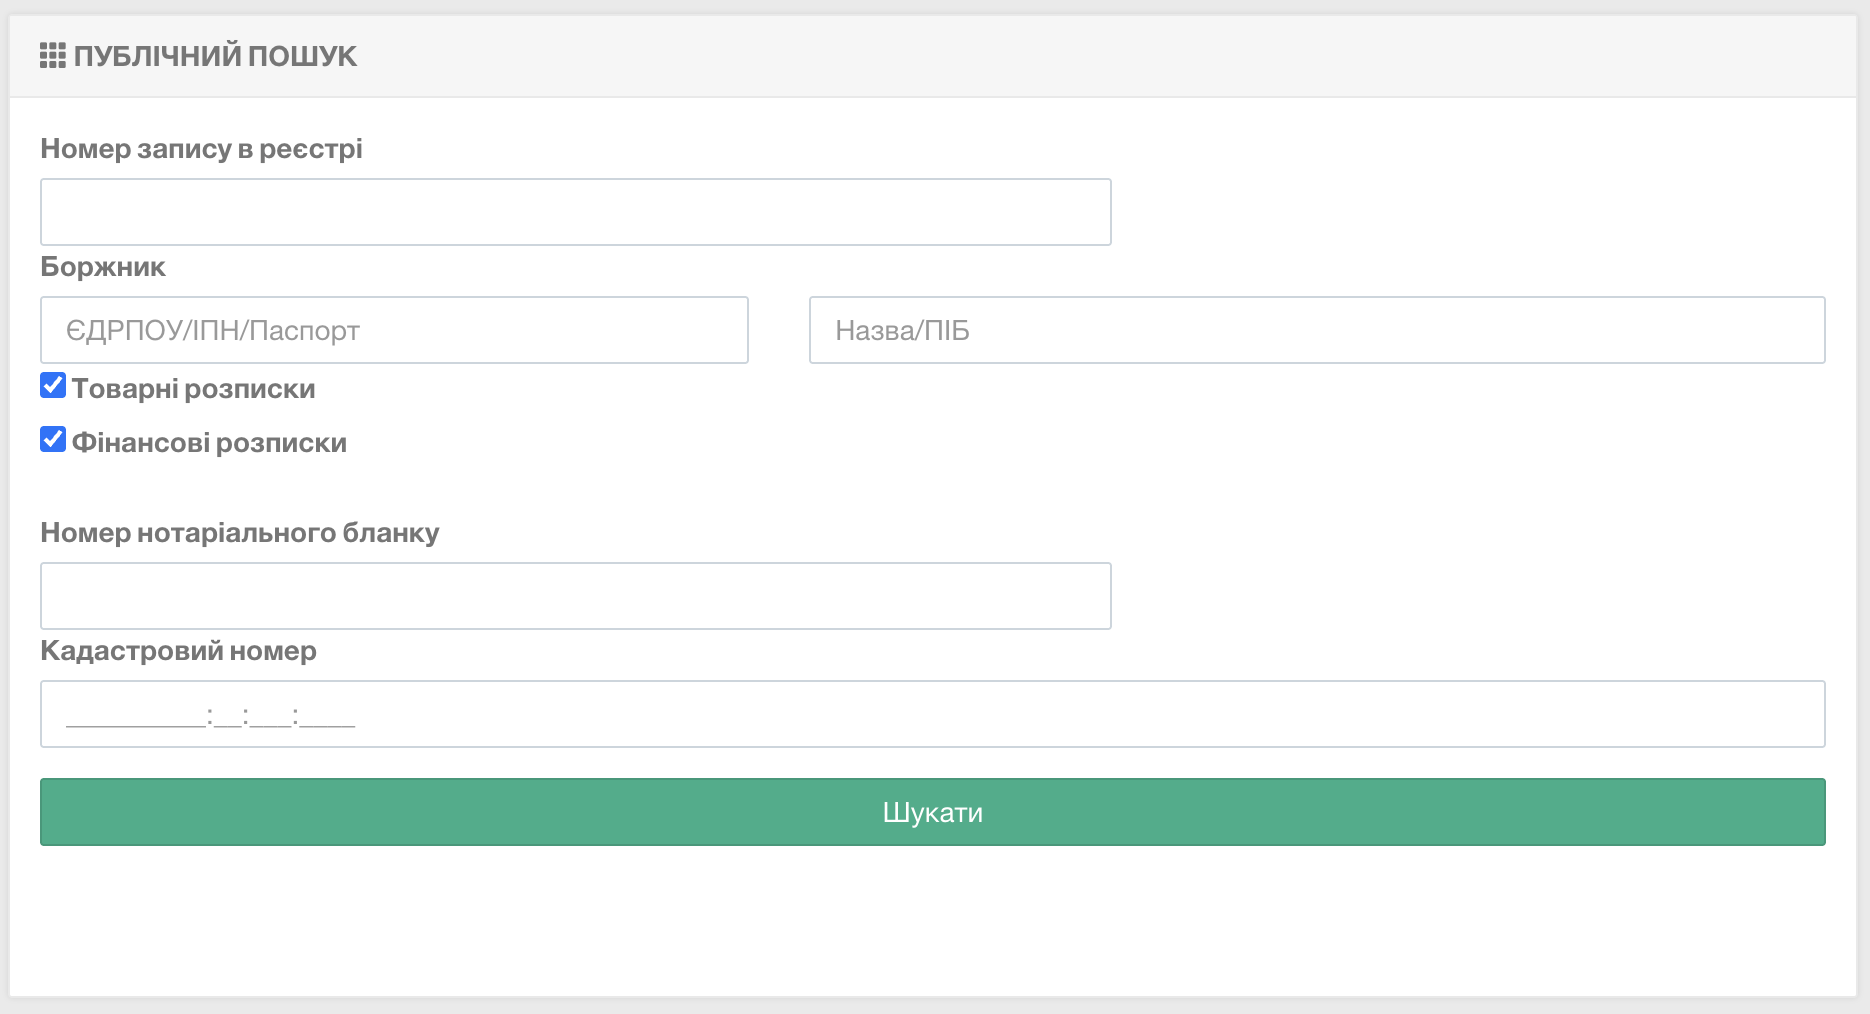Uncheck the Товарні розписки checkbox
The image size is (1870, 1014).
pyautogui.click(x=53, y=386)
